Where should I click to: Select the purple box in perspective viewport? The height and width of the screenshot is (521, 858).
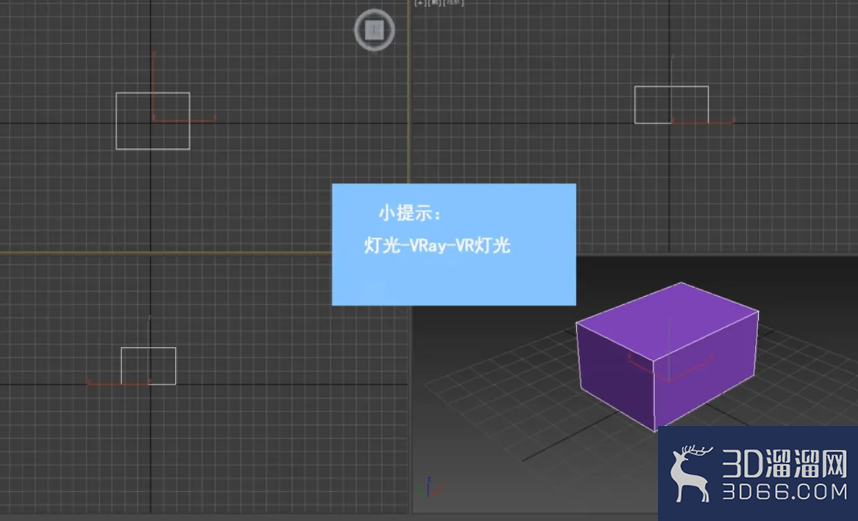point(667,356)
